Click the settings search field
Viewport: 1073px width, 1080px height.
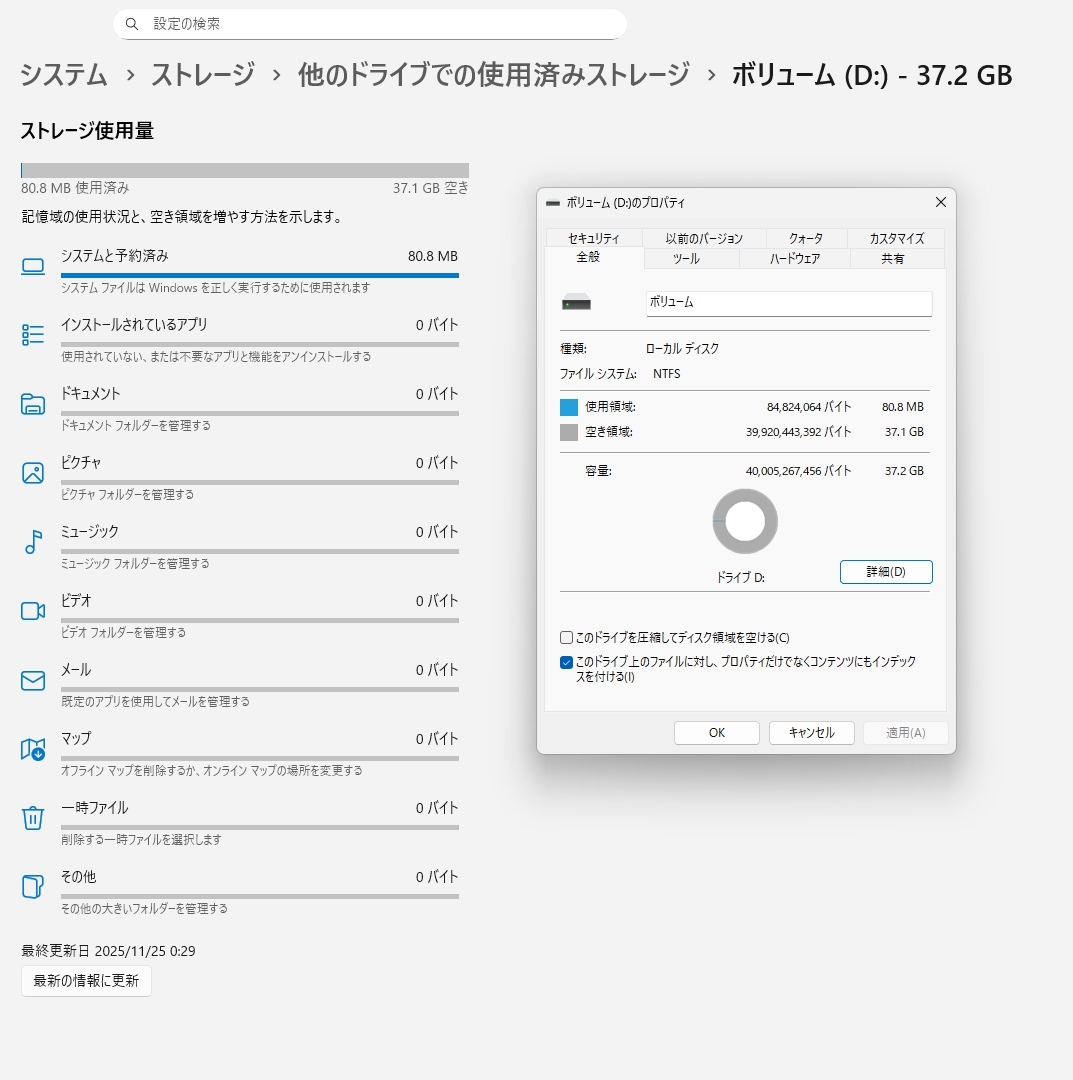coord(370,24)
